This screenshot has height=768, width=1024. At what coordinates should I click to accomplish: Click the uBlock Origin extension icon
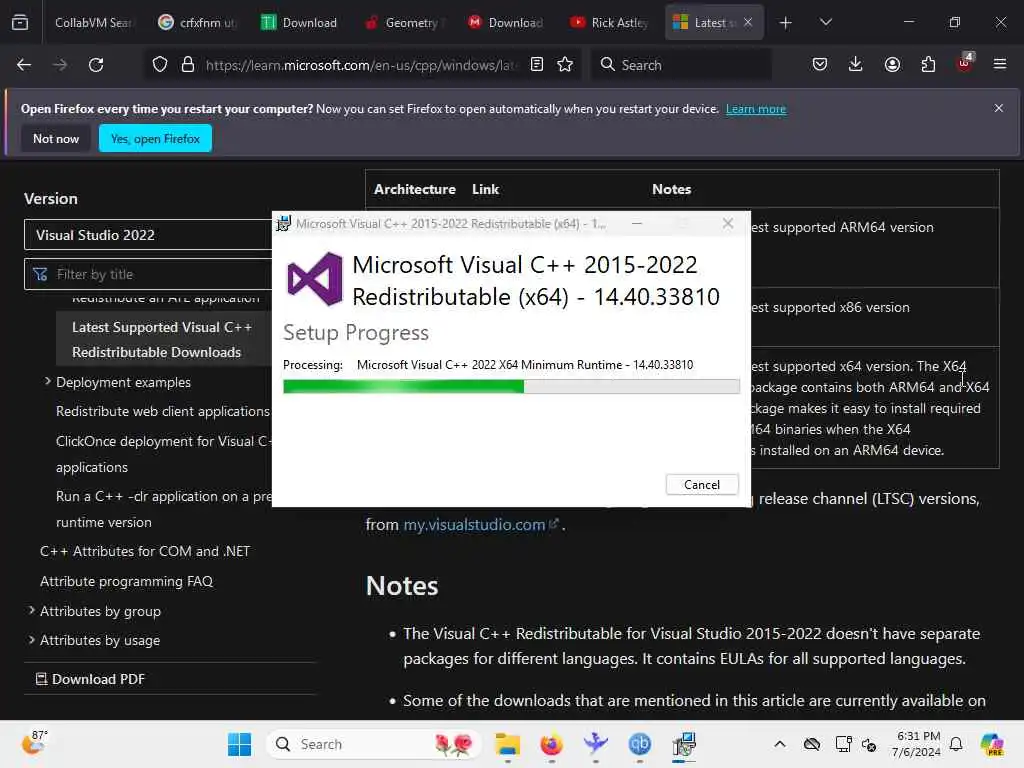coord(965,63)
